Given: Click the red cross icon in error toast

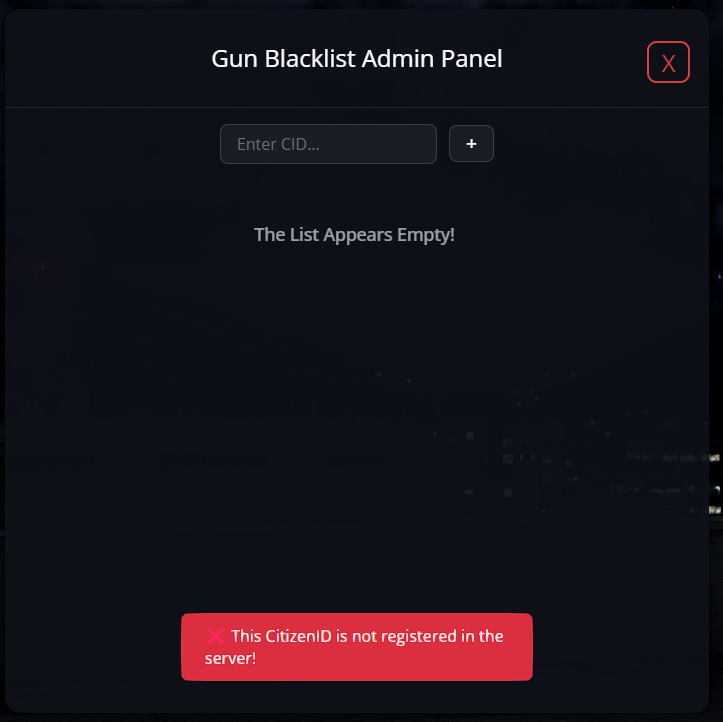Looking at the screenshot, I should (x=215, y=636).
